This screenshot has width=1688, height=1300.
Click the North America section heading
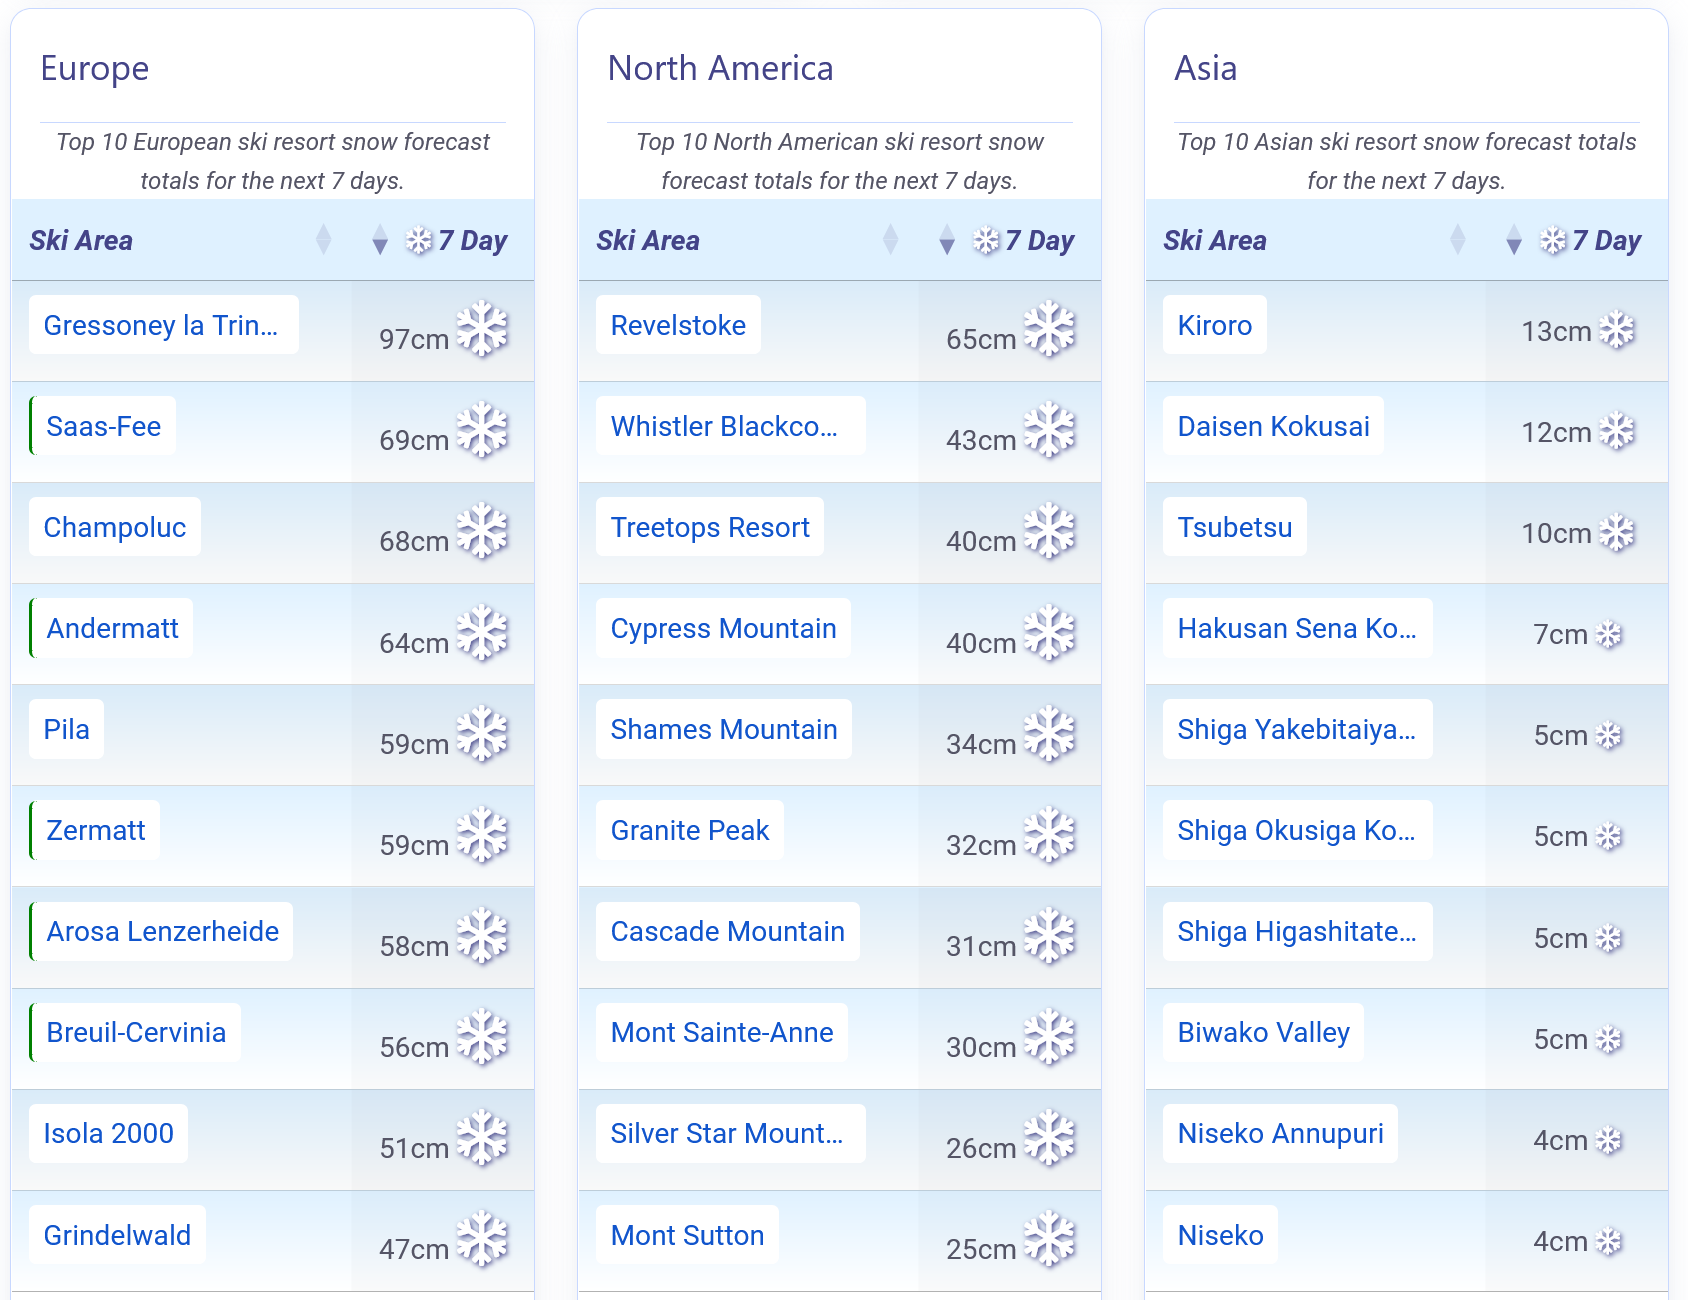tap(720, 68)
